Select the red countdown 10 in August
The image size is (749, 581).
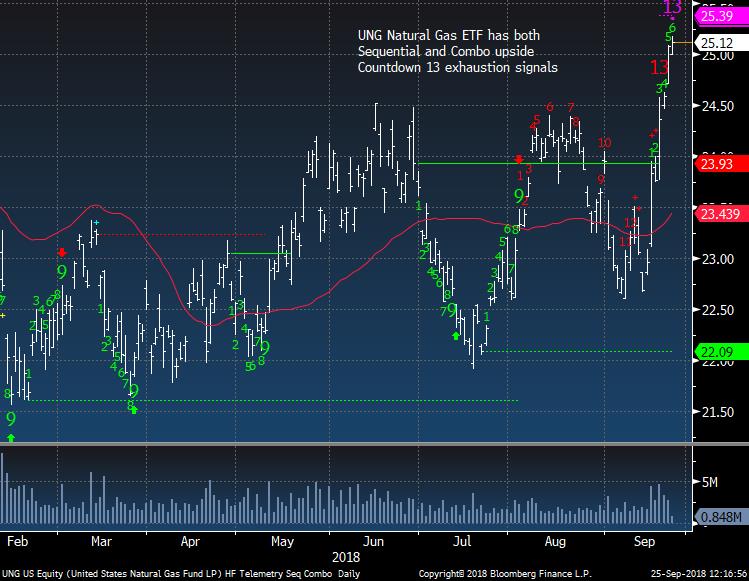tap(604, 143)
